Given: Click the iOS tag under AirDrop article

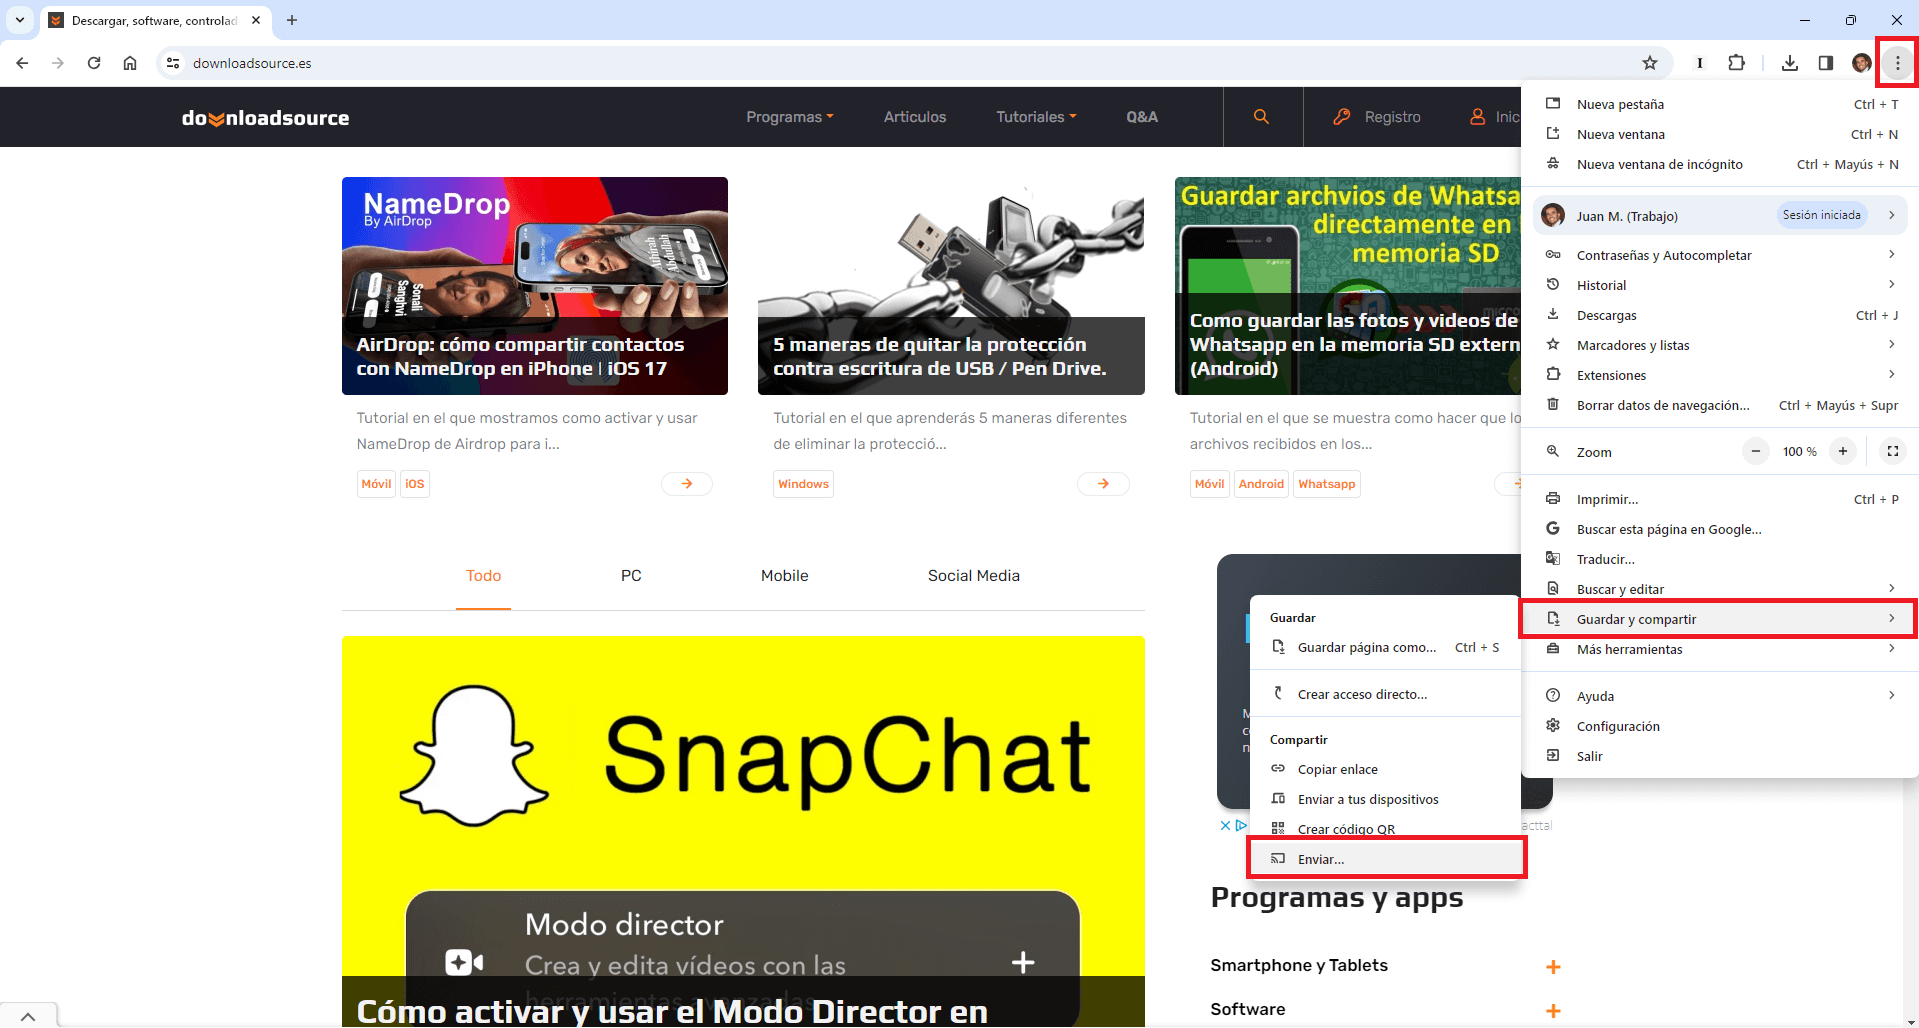Looking at the screenshot, I should 415,484.
